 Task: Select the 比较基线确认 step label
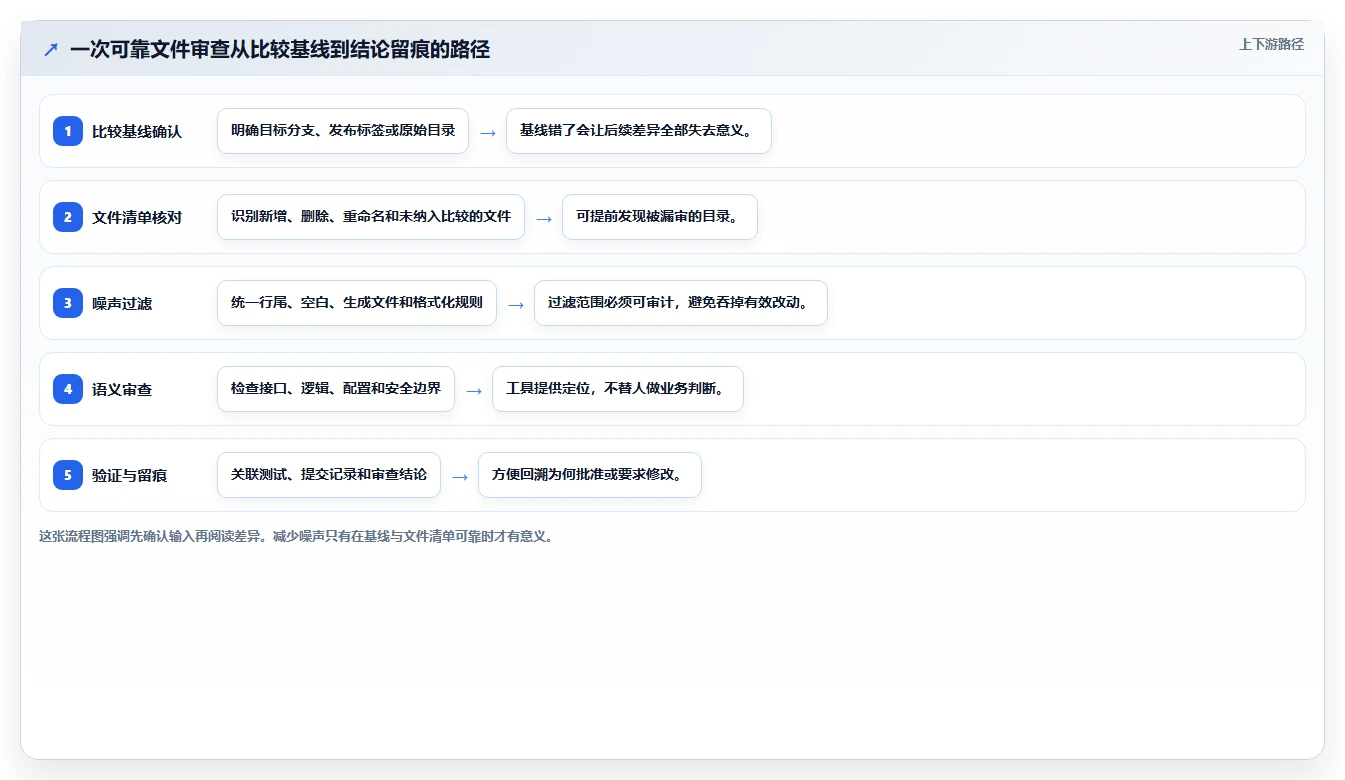(137, 131)
